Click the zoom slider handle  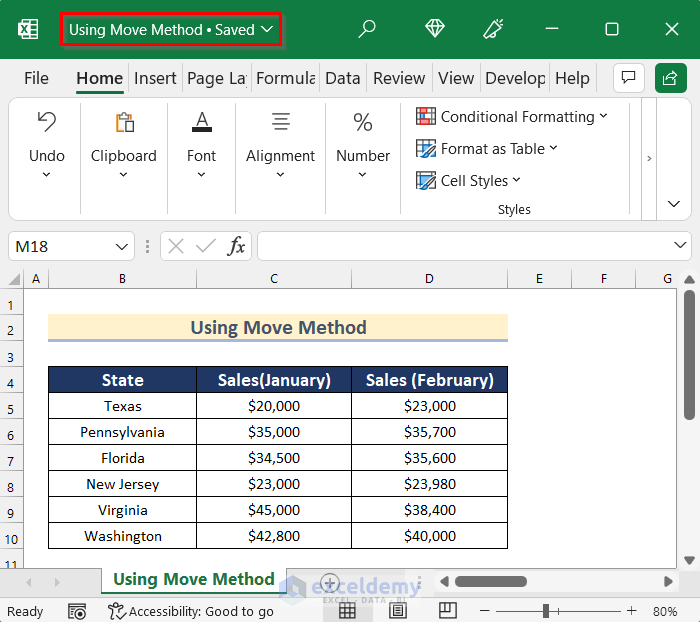tap(545, 611)
